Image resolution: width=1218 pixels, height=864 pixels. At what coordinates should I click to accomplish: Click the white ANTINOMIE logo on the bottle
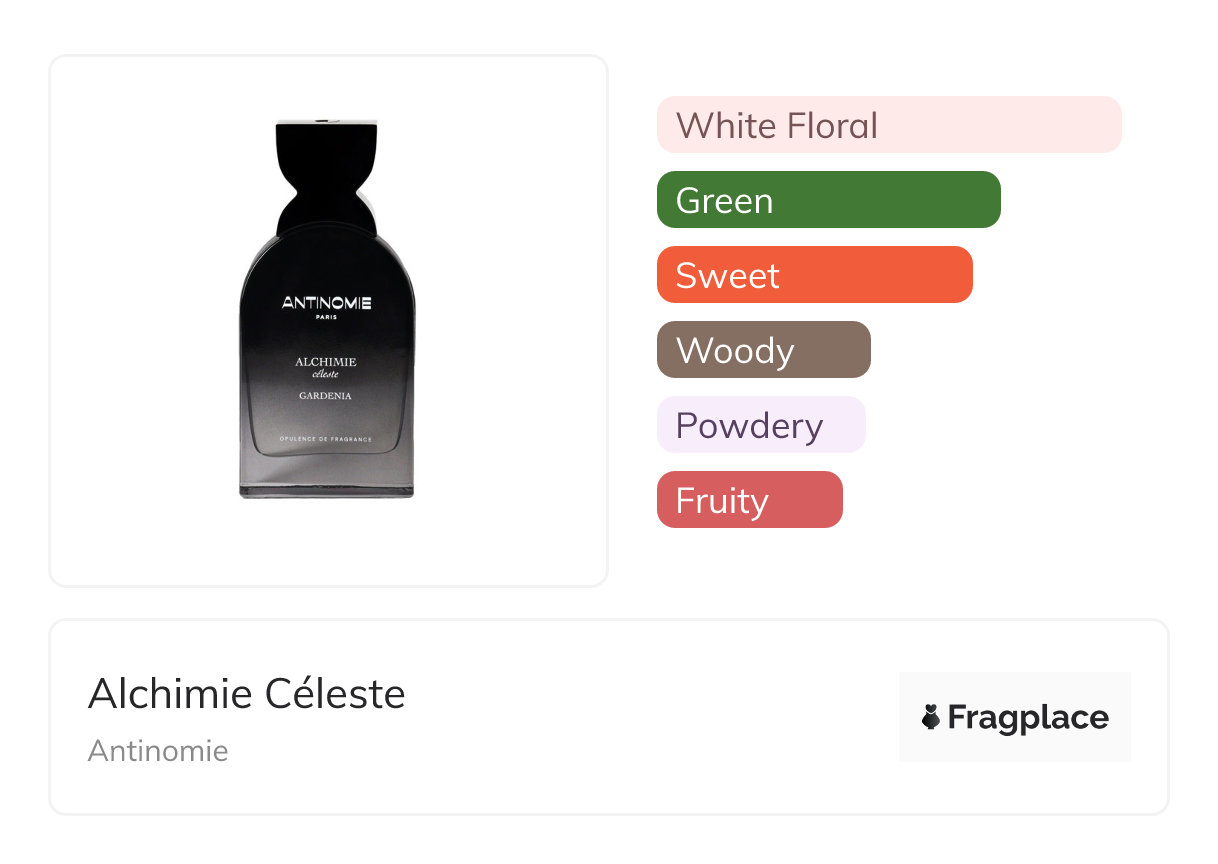(x=326, y=303)
